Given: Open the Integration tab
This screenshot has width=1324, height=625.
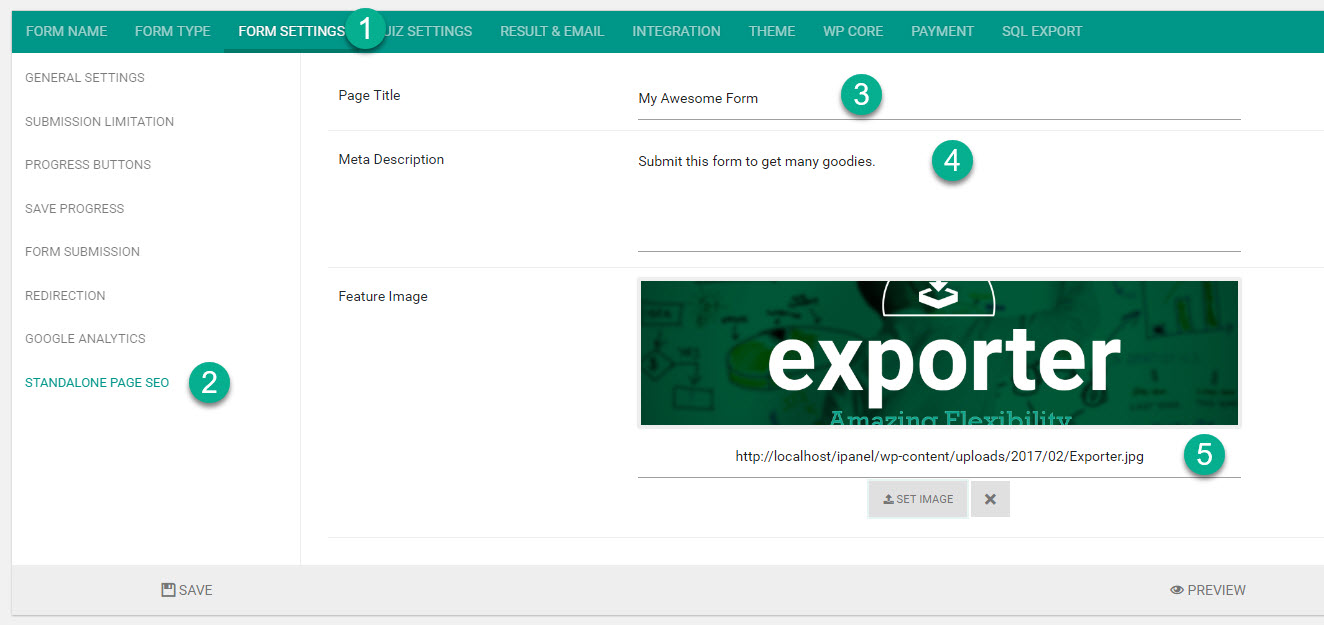Looking at the screenshot, I should tap(676, 31).
